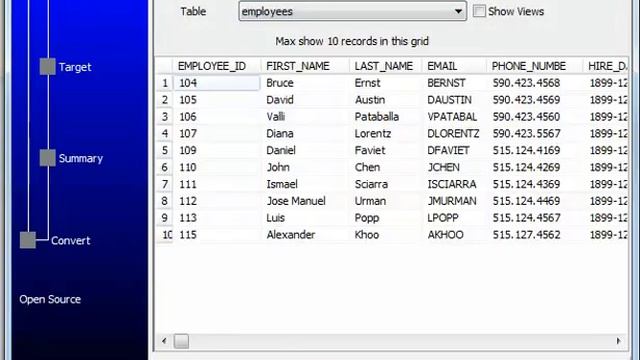The height and width of the screenshot is (360, 640).
Task: Select the cell with employee ID 105
Action: point(217,100)
